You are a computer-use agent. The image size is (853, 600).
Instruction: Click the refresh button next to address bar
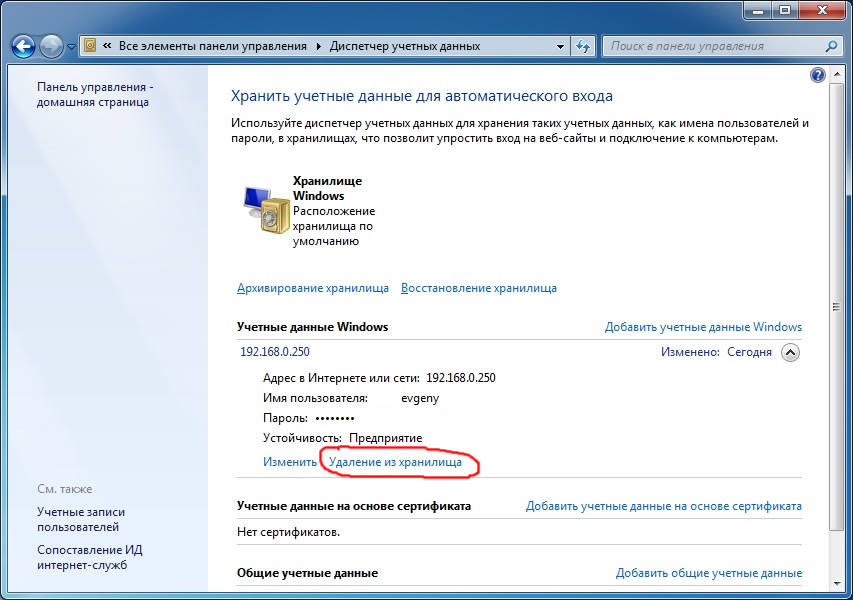tap(583, 47)
